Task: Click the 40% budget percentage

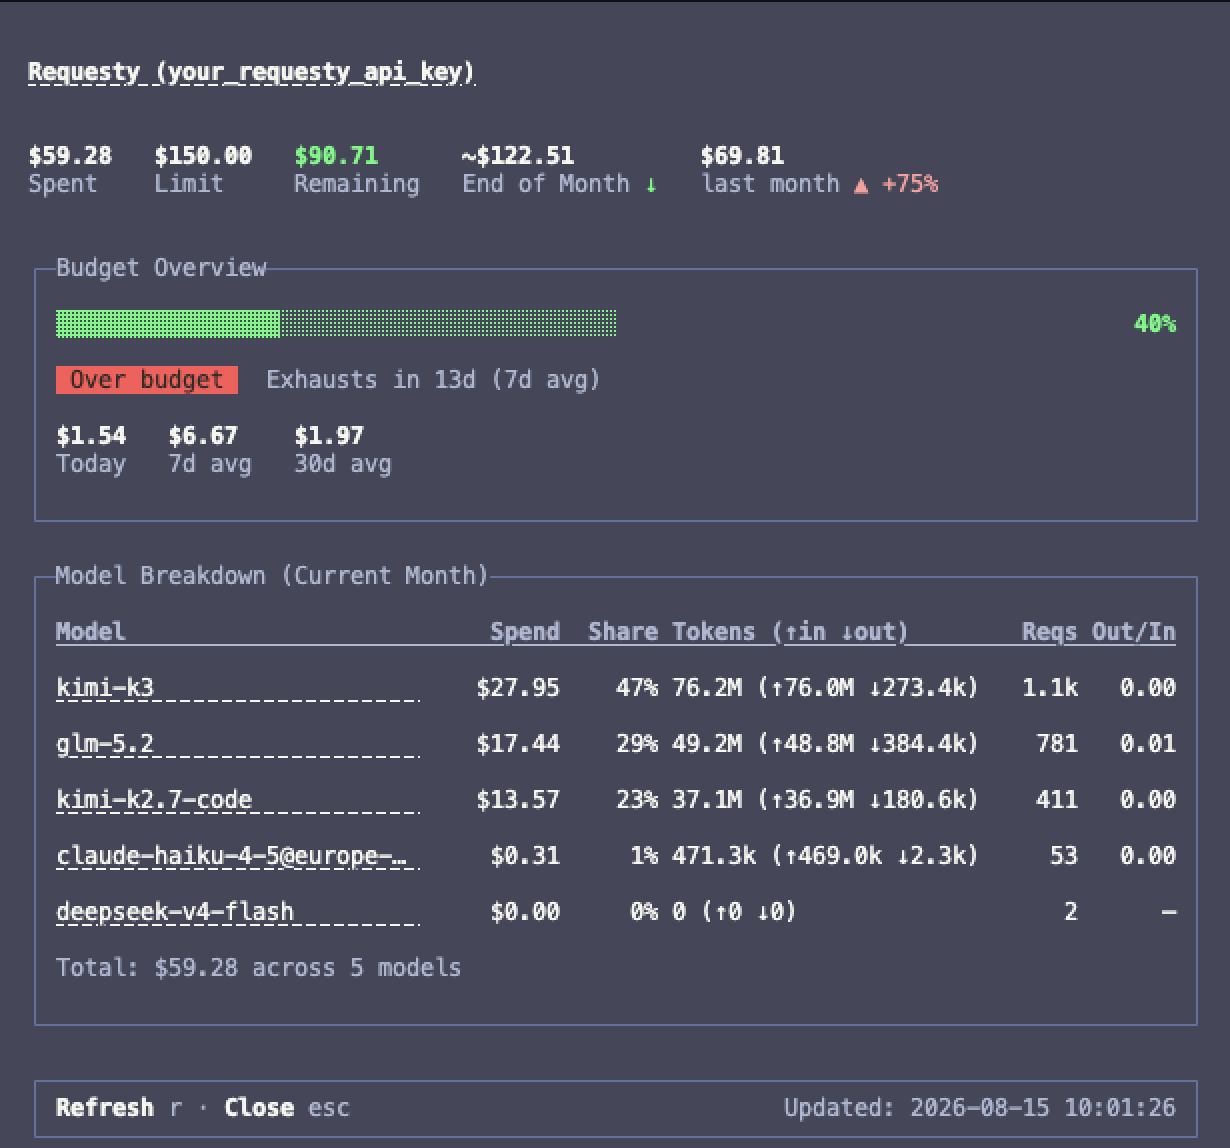Action: click(1155, 323)
